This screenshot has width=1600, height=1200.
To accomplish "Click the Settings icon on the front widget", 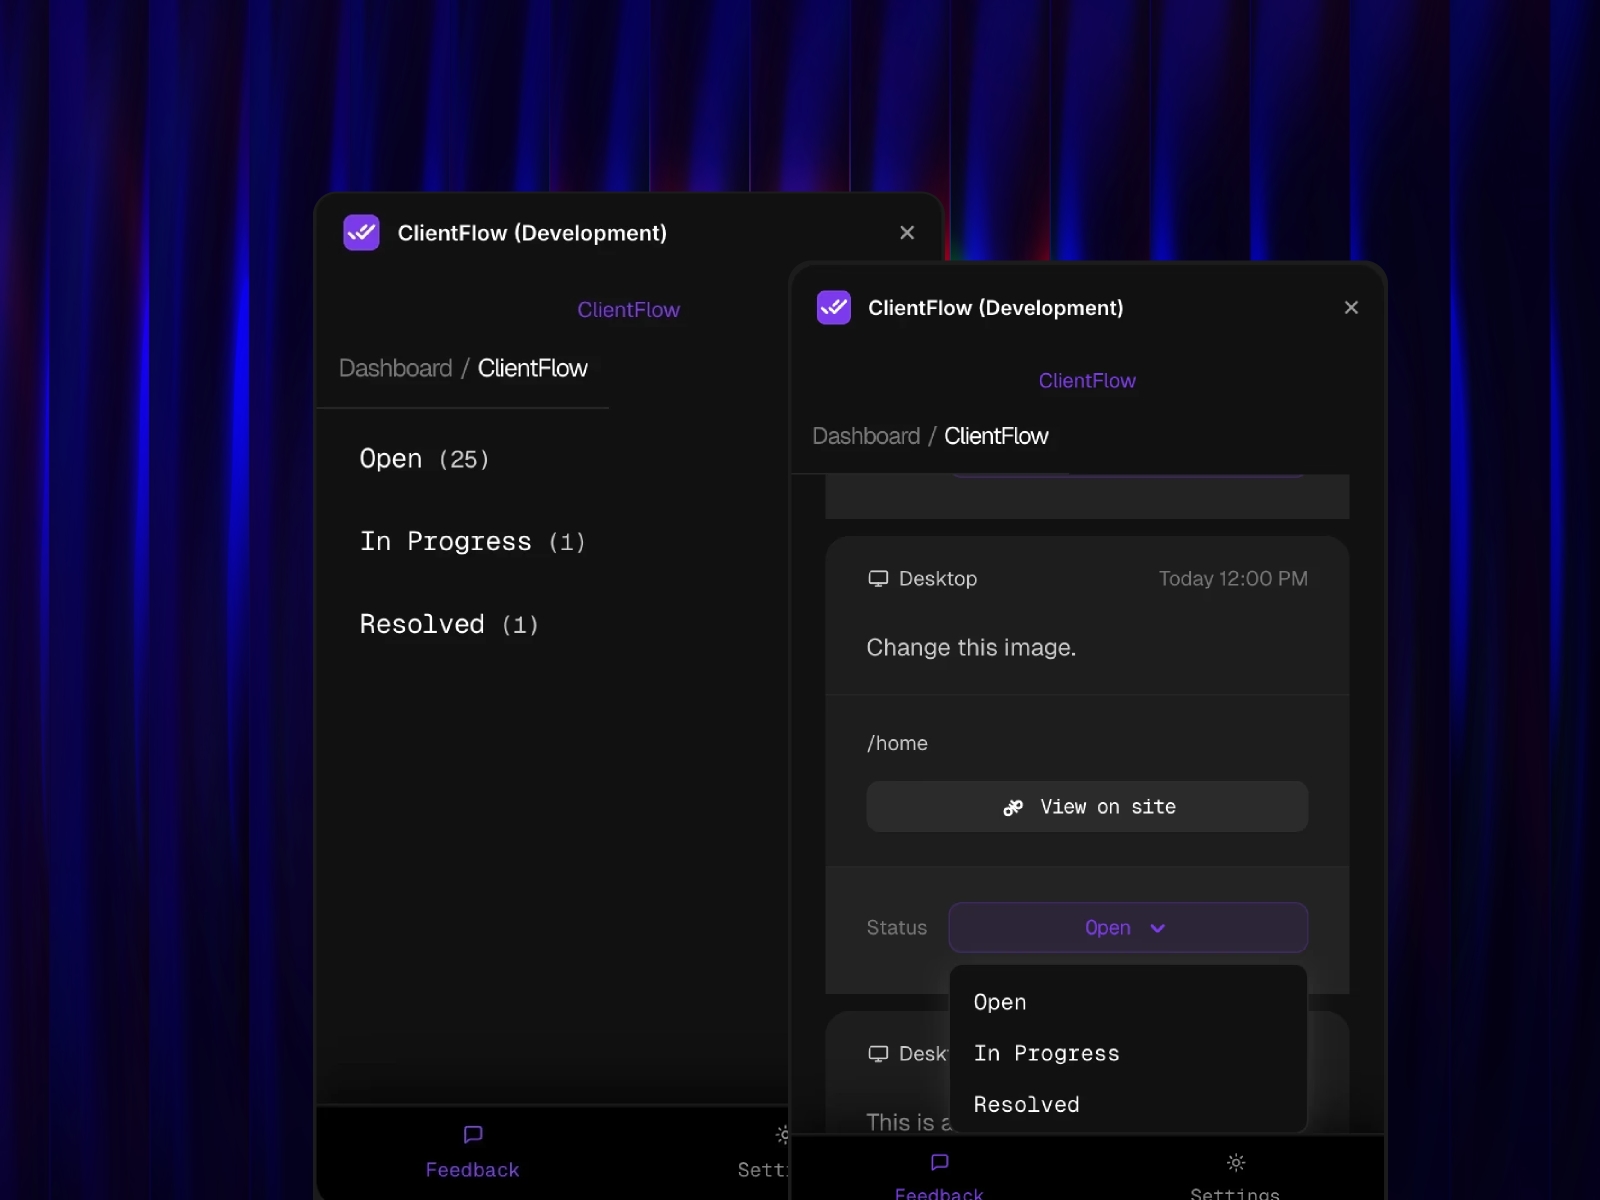I will pos(1235,1162).
